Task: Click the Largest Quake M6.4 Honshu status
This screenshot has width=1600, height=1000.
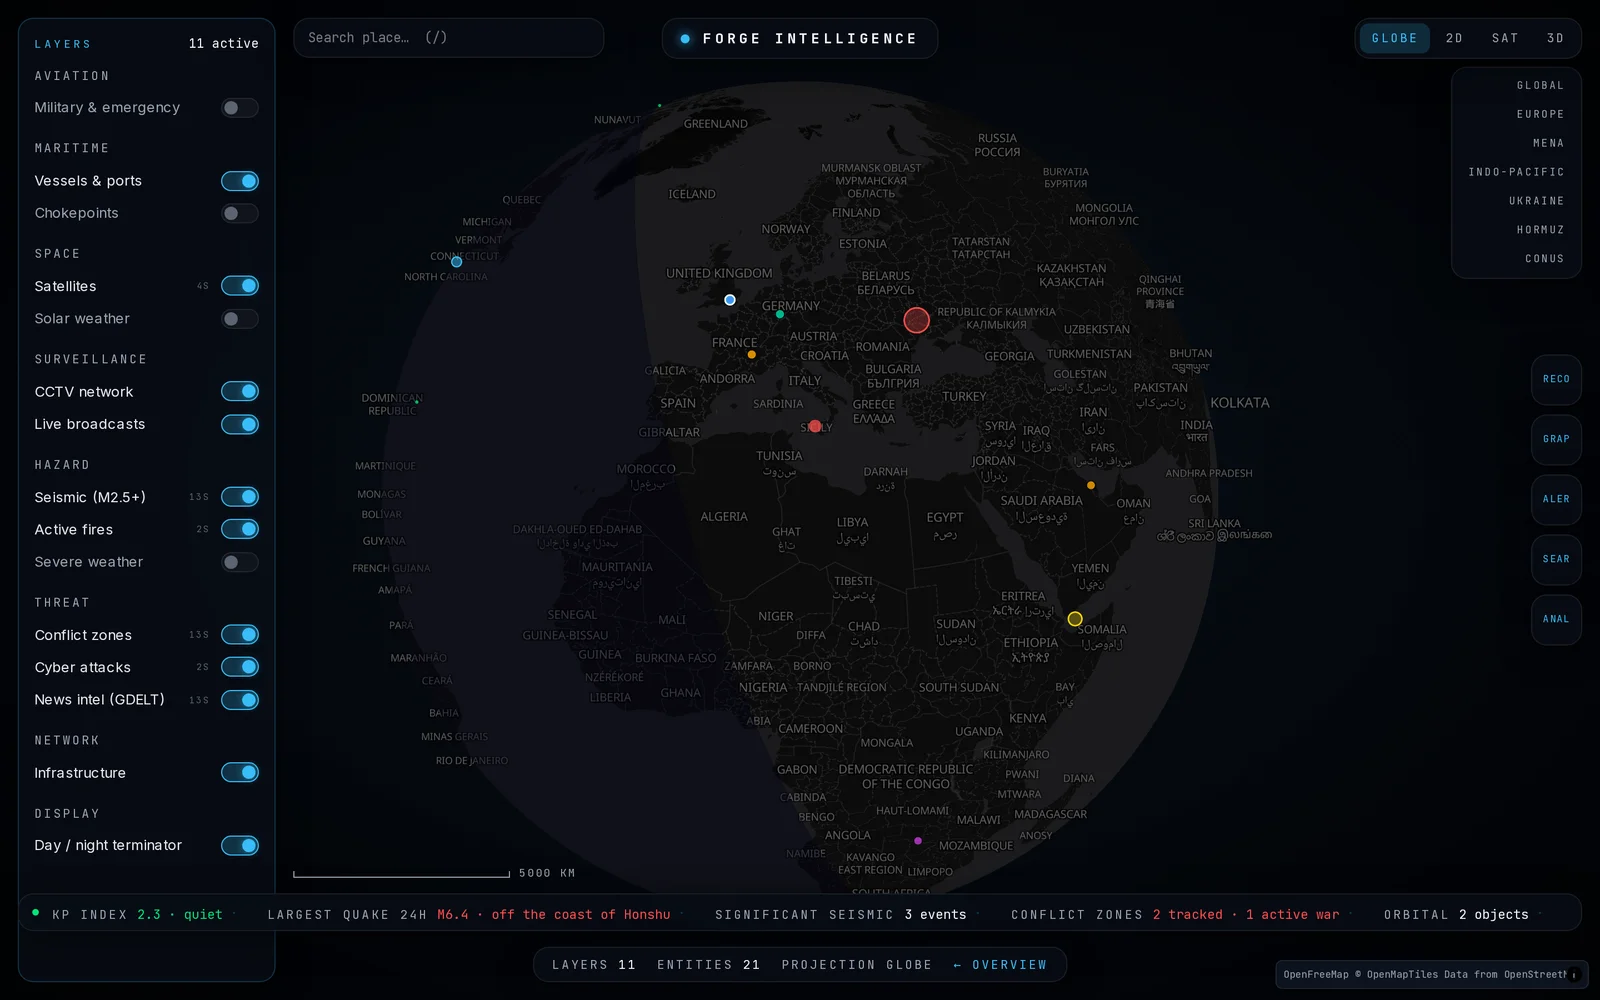Action: pos(469,915)
